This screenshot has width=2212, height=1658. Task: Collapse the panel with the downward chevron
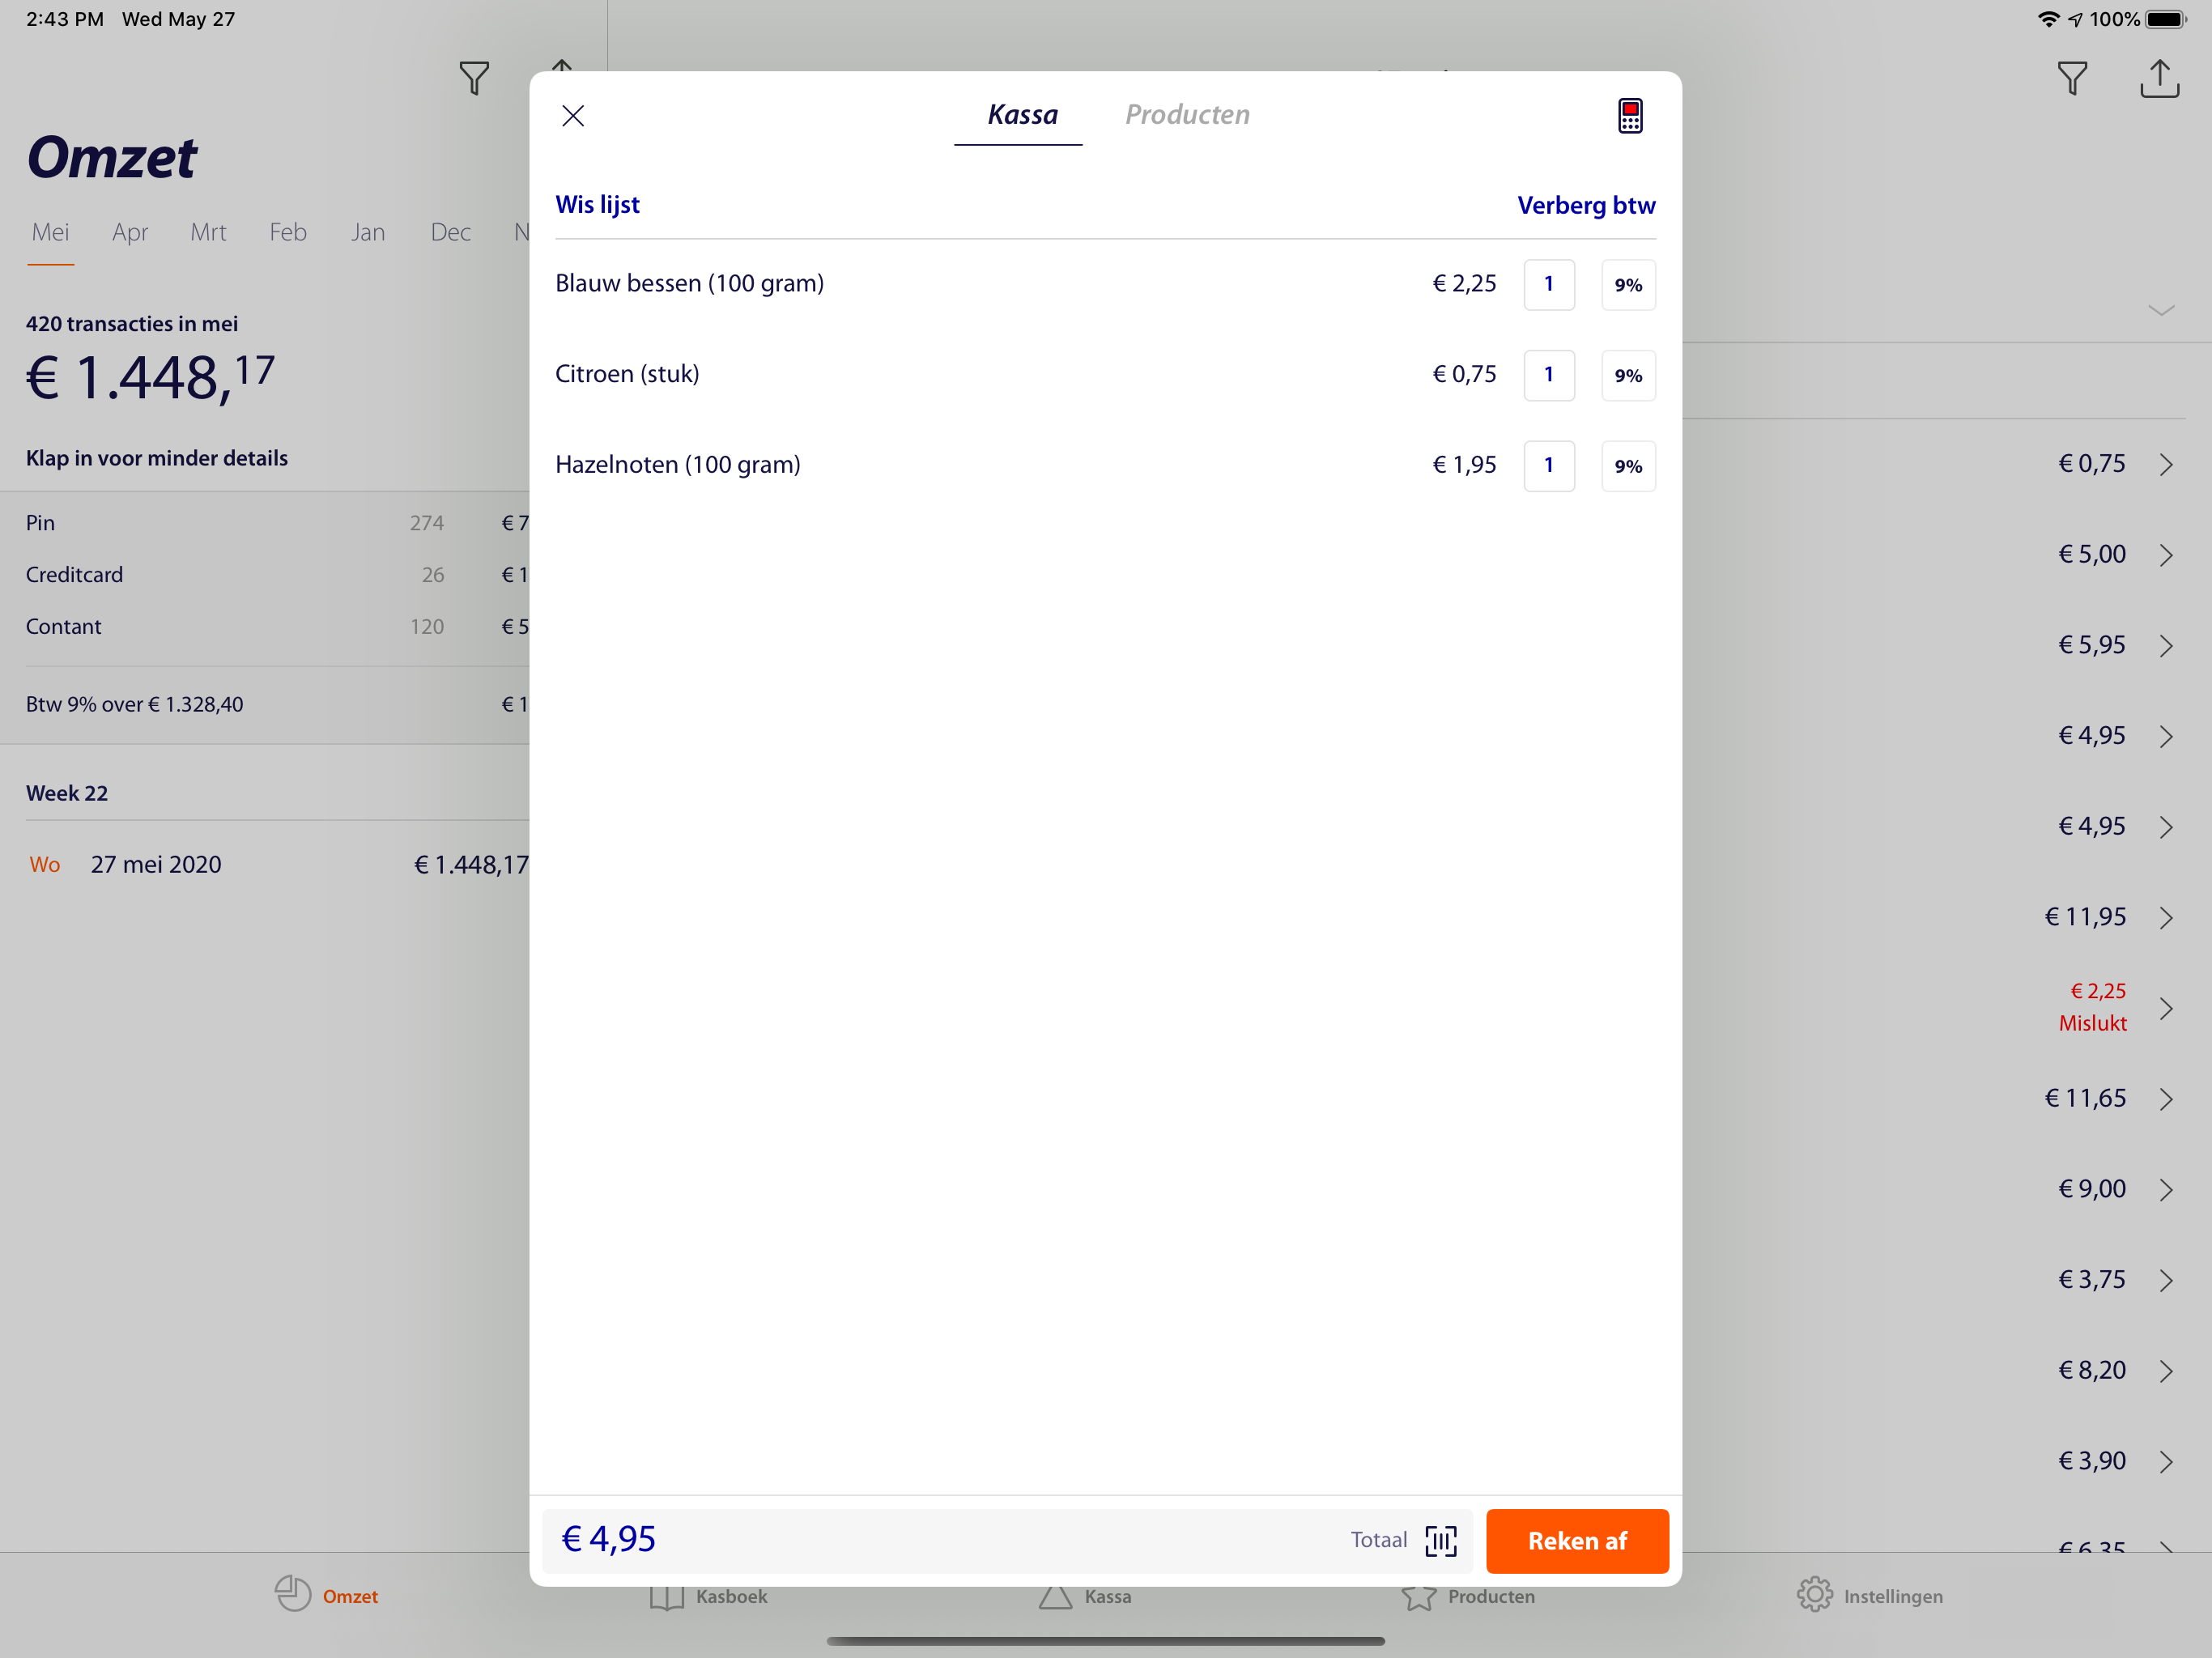(x=2163, y=310)
